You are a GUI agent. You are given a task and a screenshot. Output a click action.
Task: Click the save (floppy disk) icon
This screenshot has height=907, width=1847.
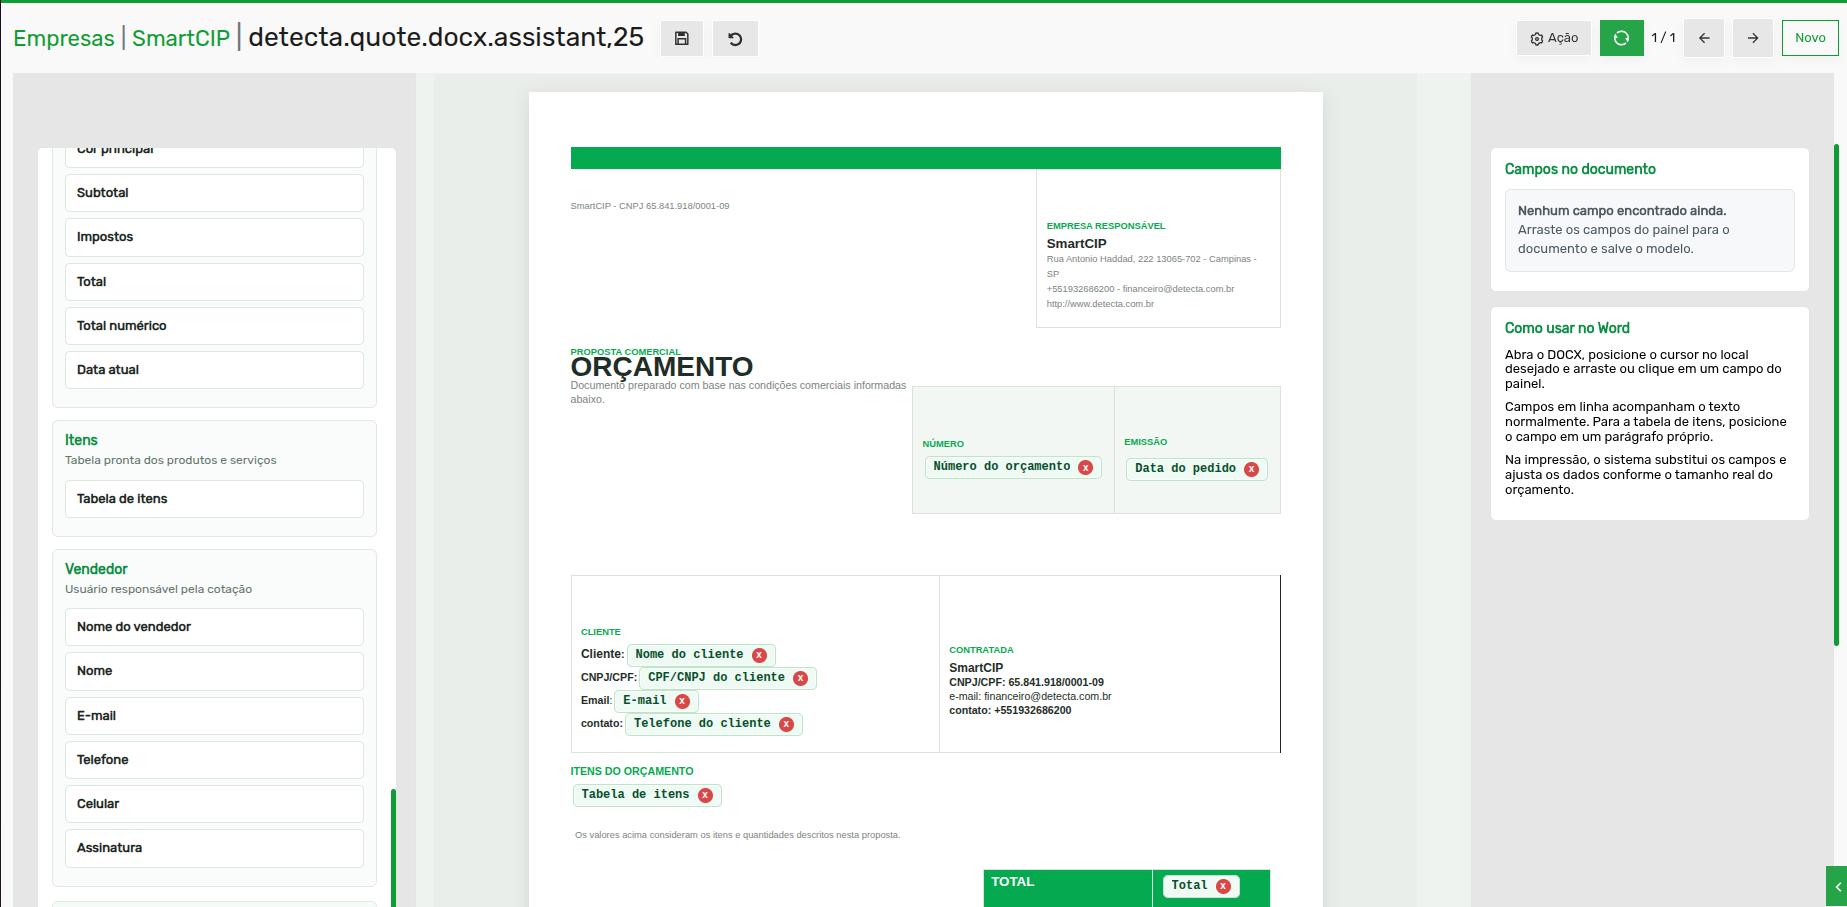coord(682,38)
